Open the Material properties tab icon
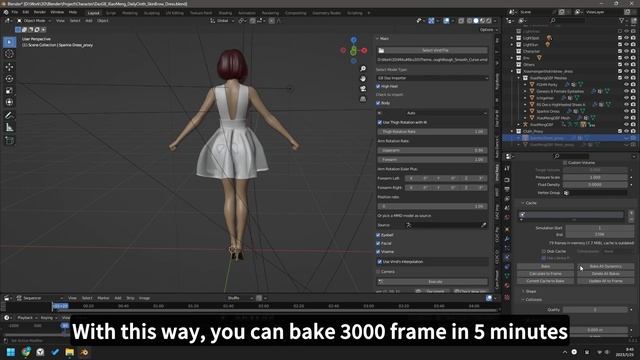640x360 pixels. (x=507, y=286)
